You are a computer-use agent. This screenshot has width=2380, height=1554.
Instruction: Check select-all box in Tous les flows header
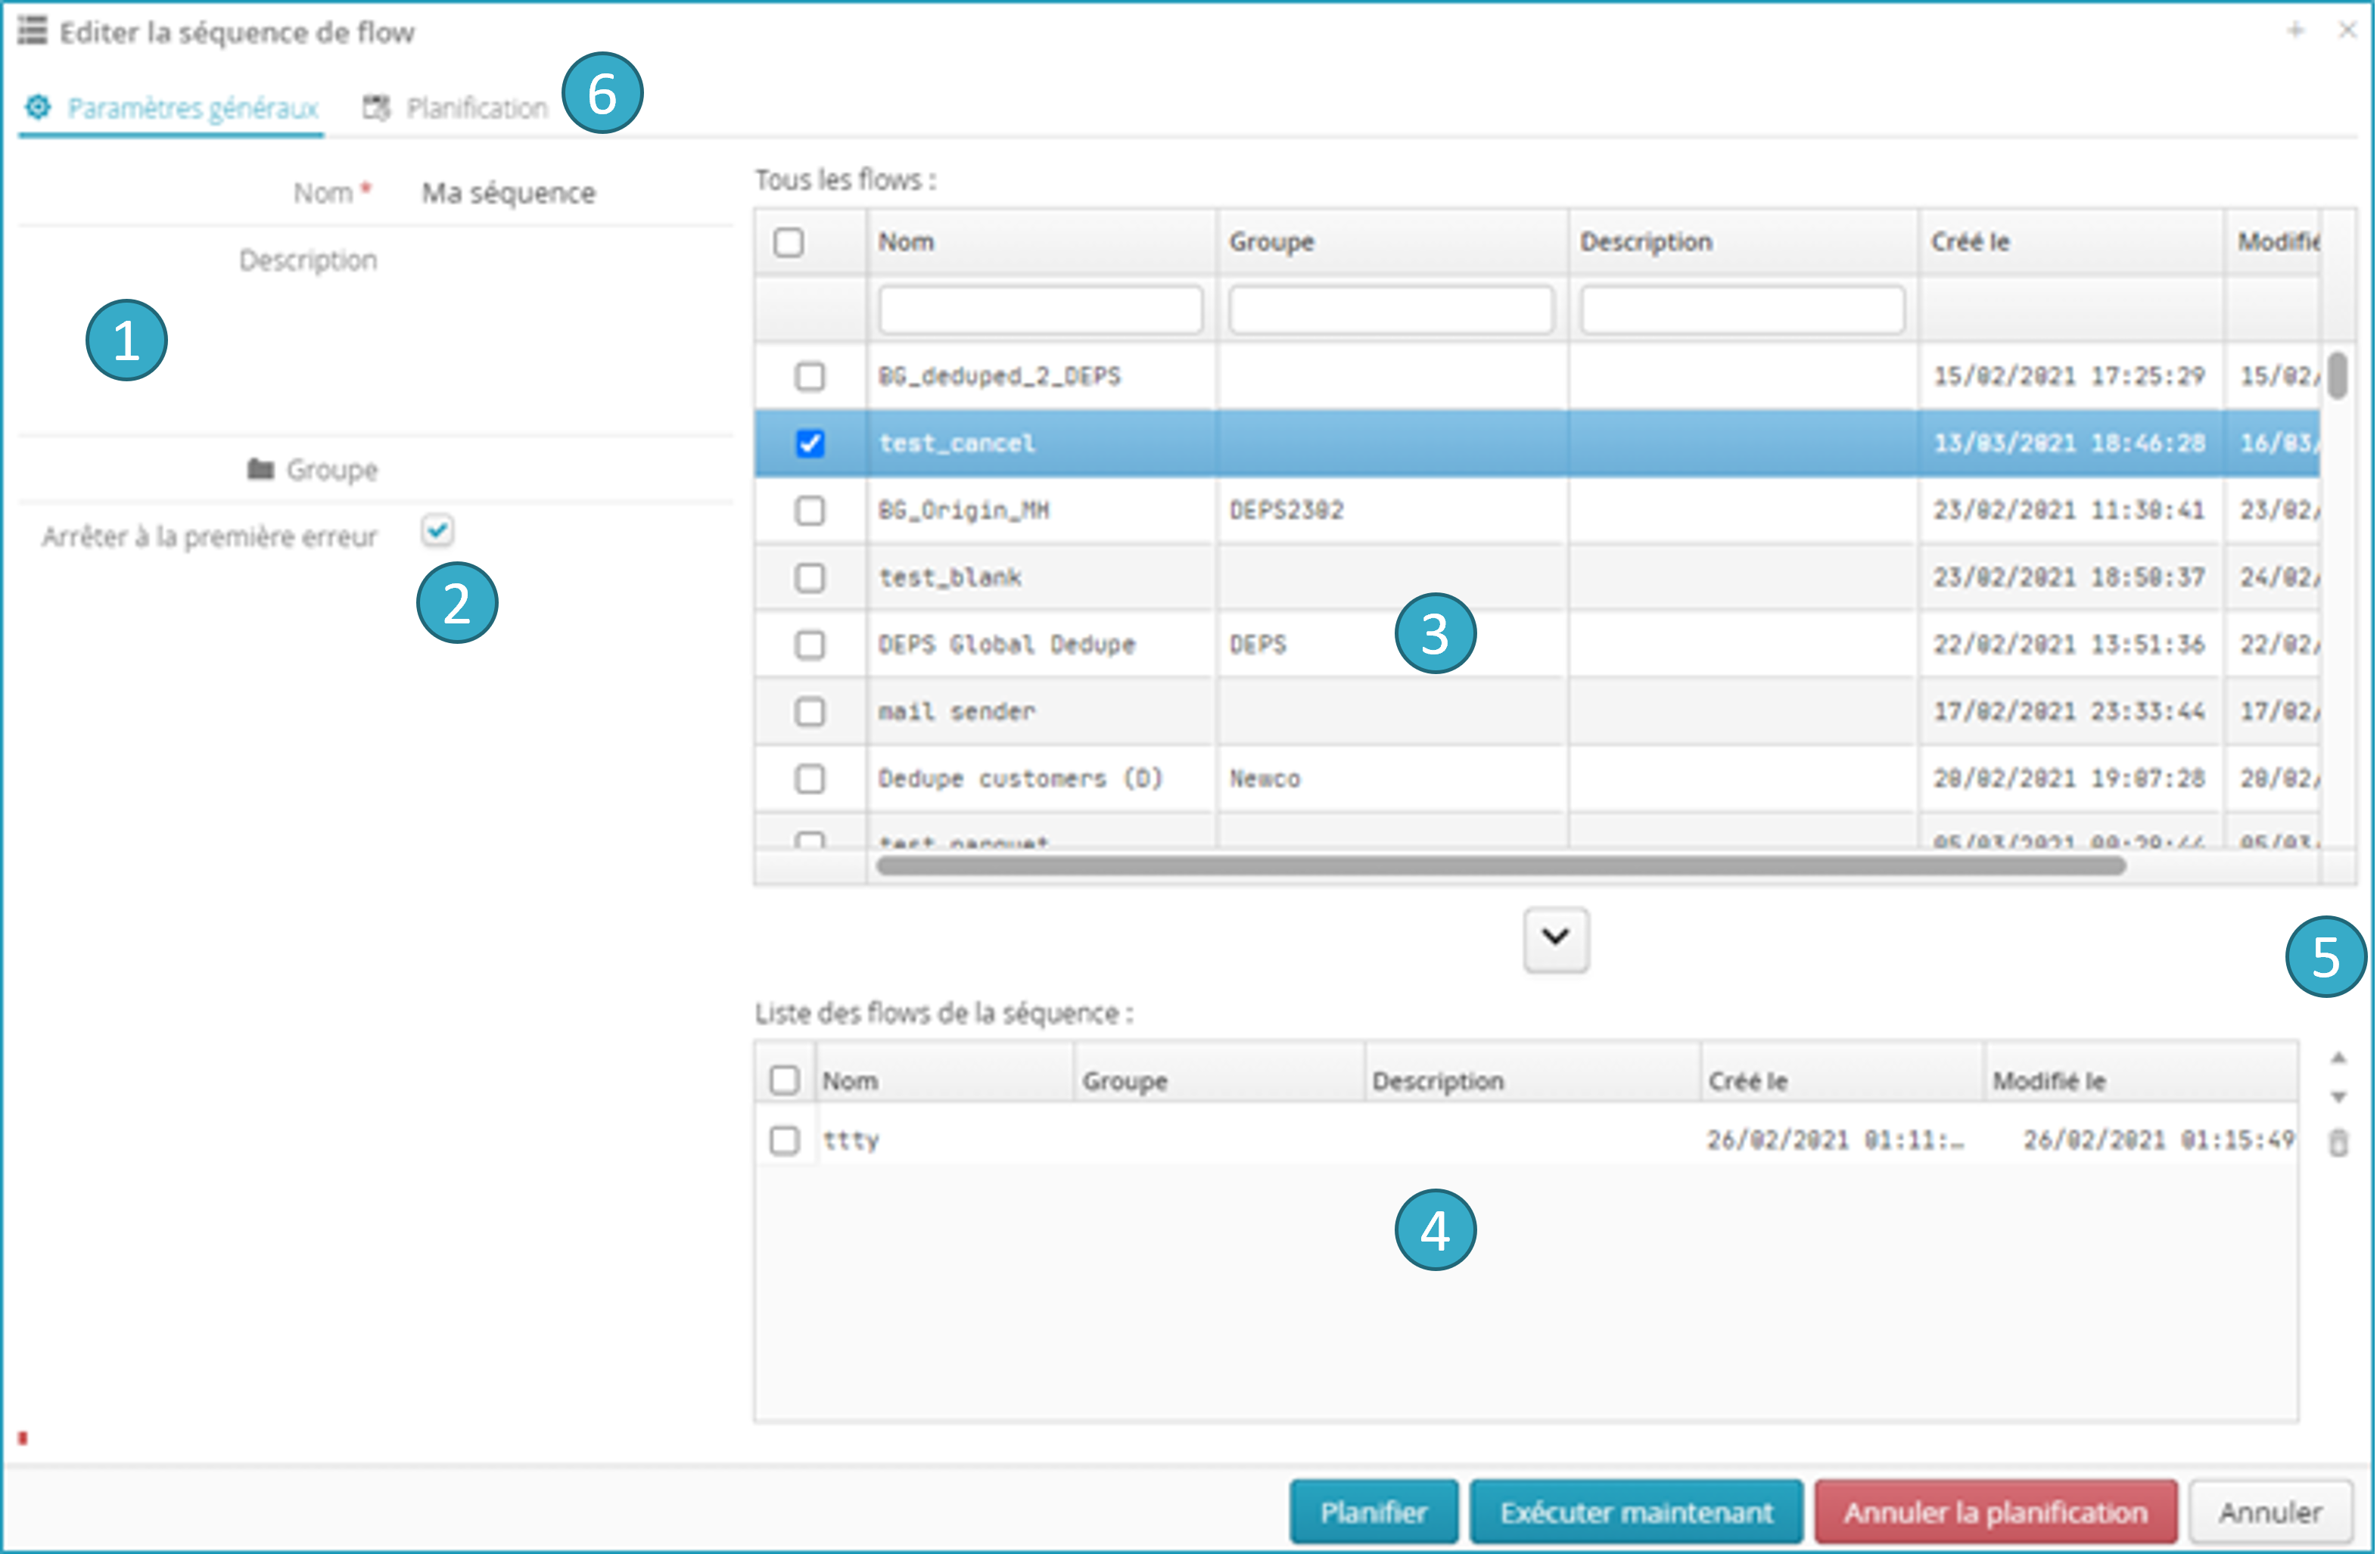point(788,242)
